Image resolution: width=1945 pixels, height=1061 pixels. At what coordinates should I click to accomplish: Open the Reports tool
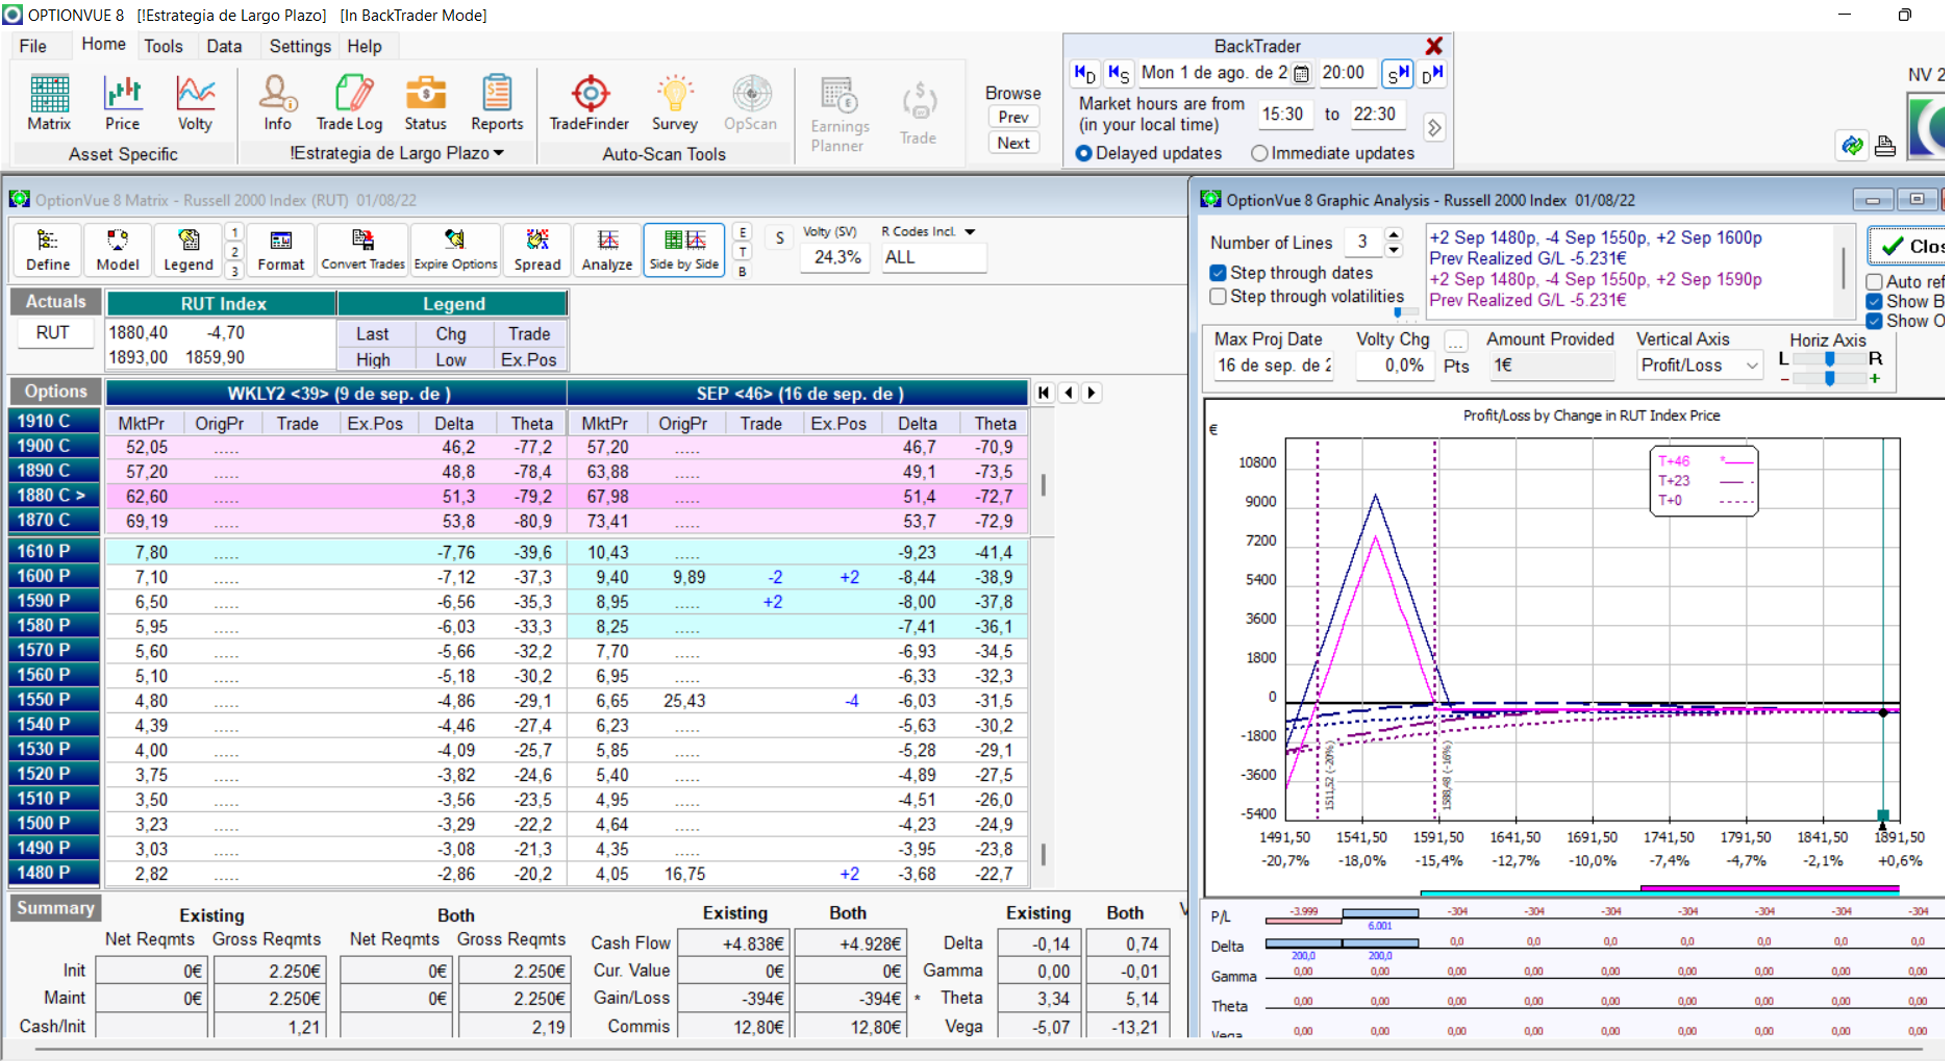pyautogui.click(x=497, y=103)
